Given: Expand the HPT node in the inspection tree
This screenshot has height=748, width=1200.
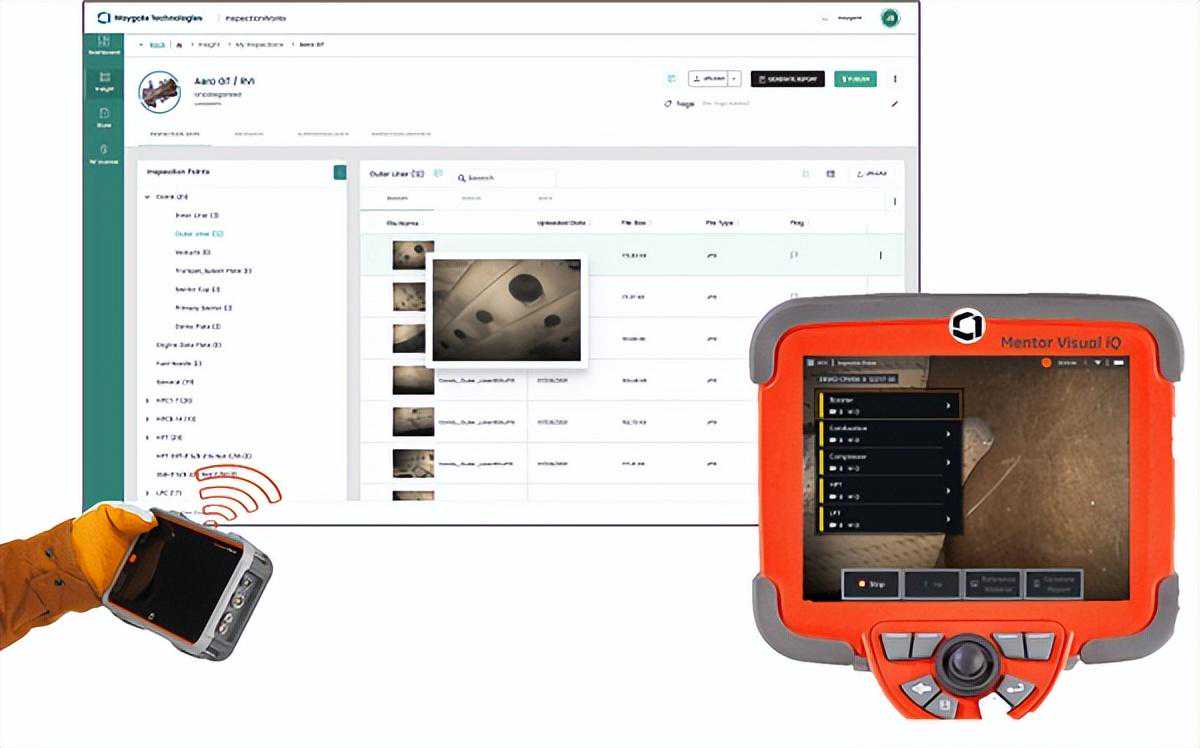Looking at the screenshot, I should 148,437.
